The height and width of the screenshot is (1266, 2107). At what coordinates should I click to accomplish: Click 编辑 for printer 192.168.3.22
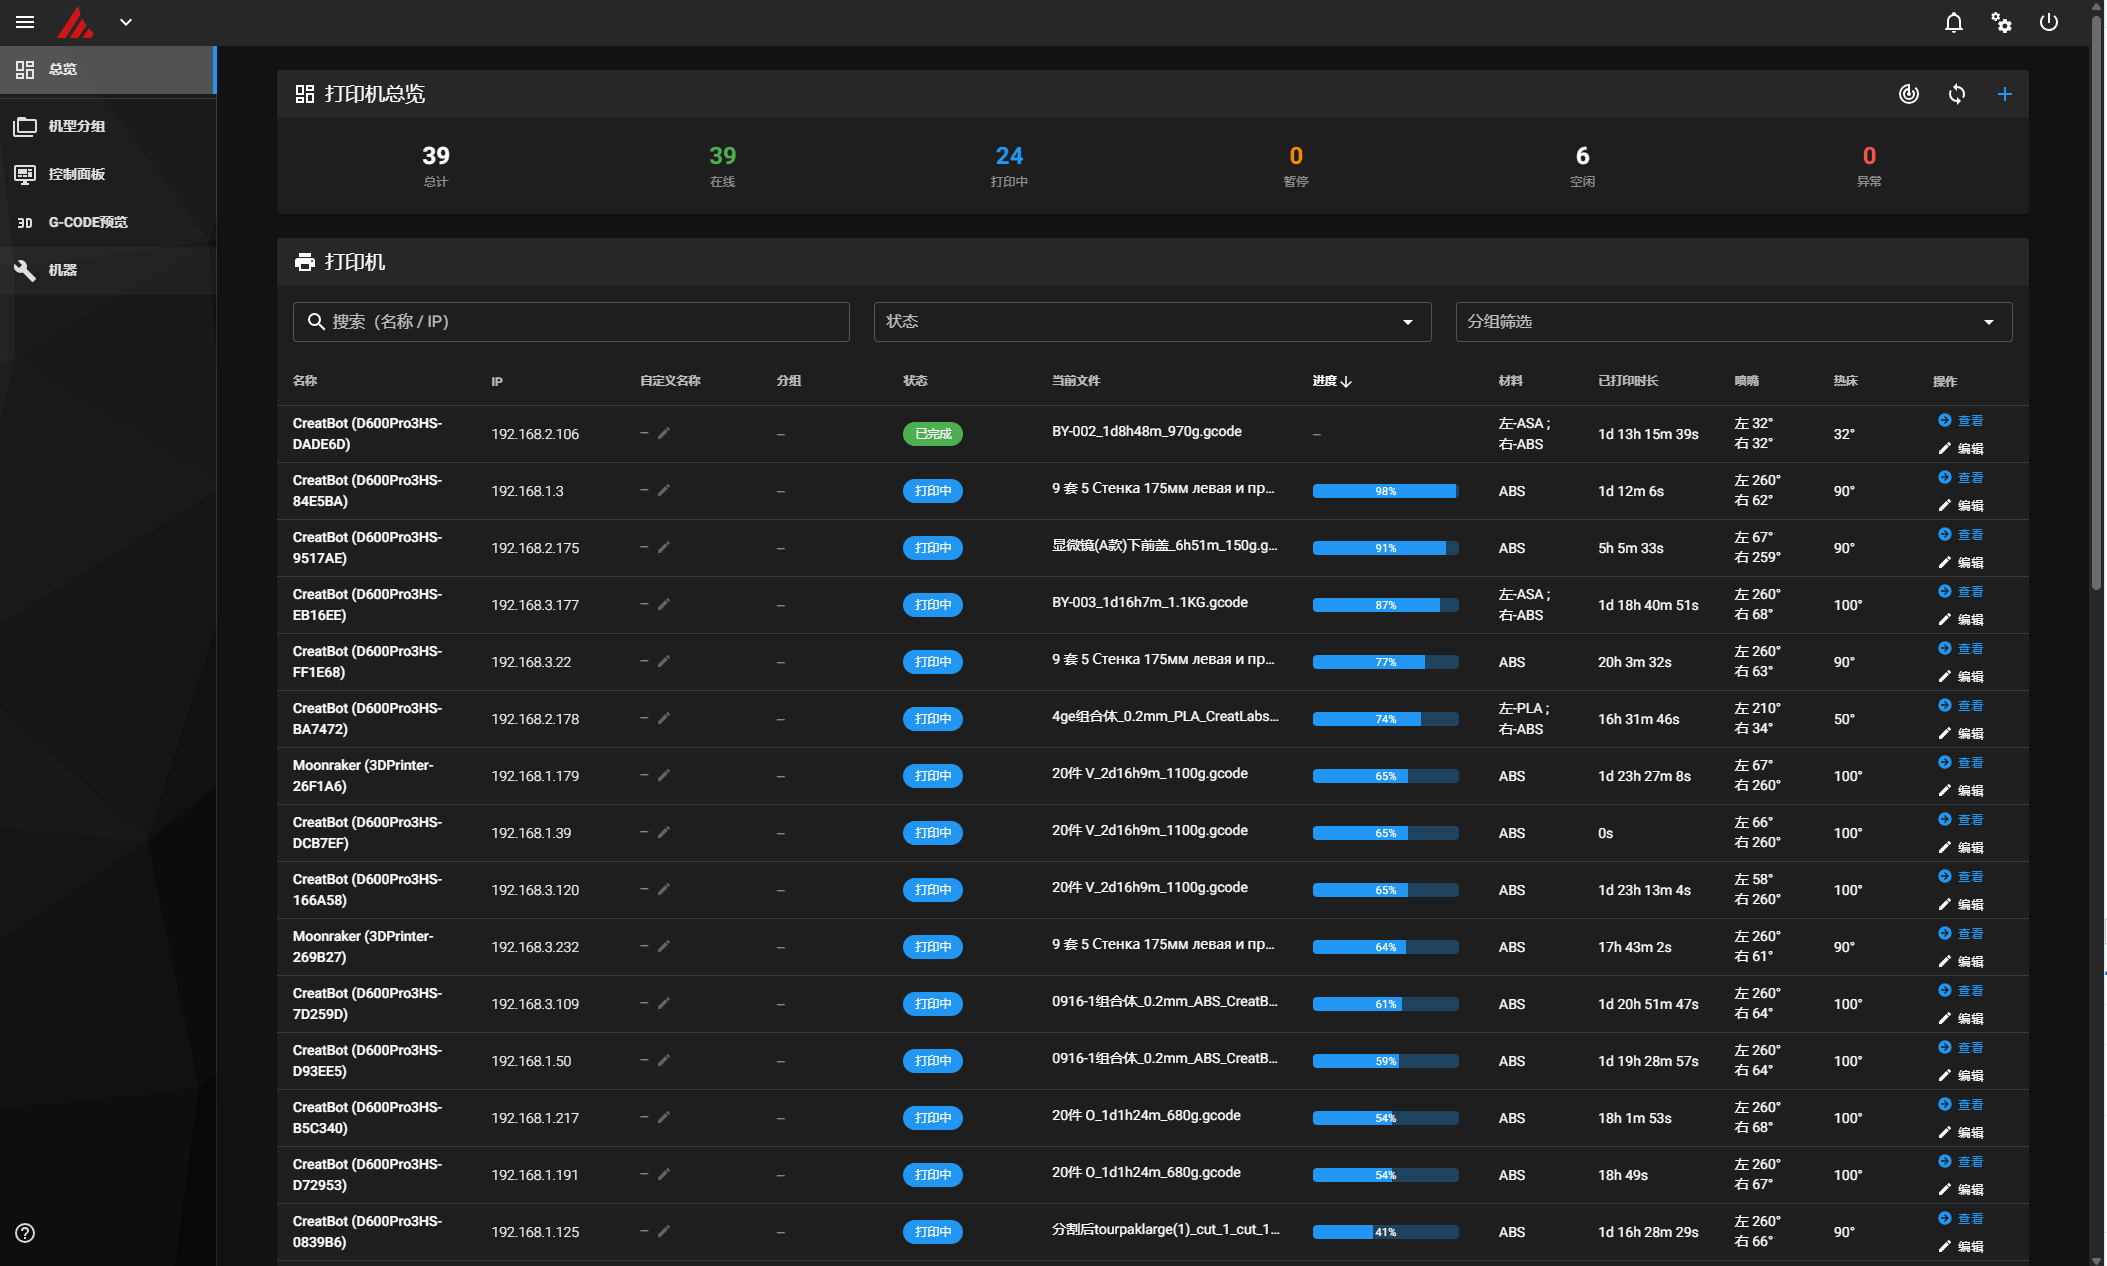click(x=1960, y=677)
